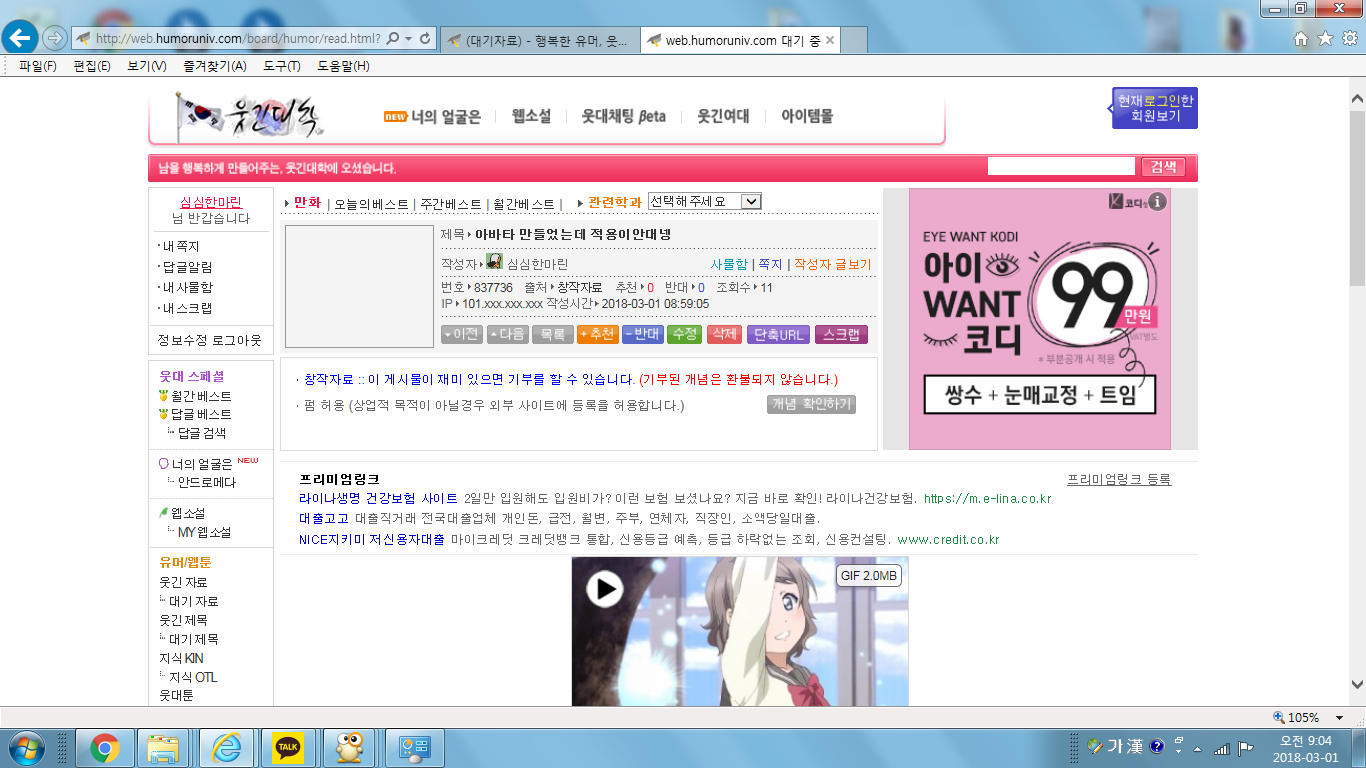The width and height of the screenshot is (1366, 768).
Task: Close the web.humoruniv.com tab
Action: pos(829,40)
